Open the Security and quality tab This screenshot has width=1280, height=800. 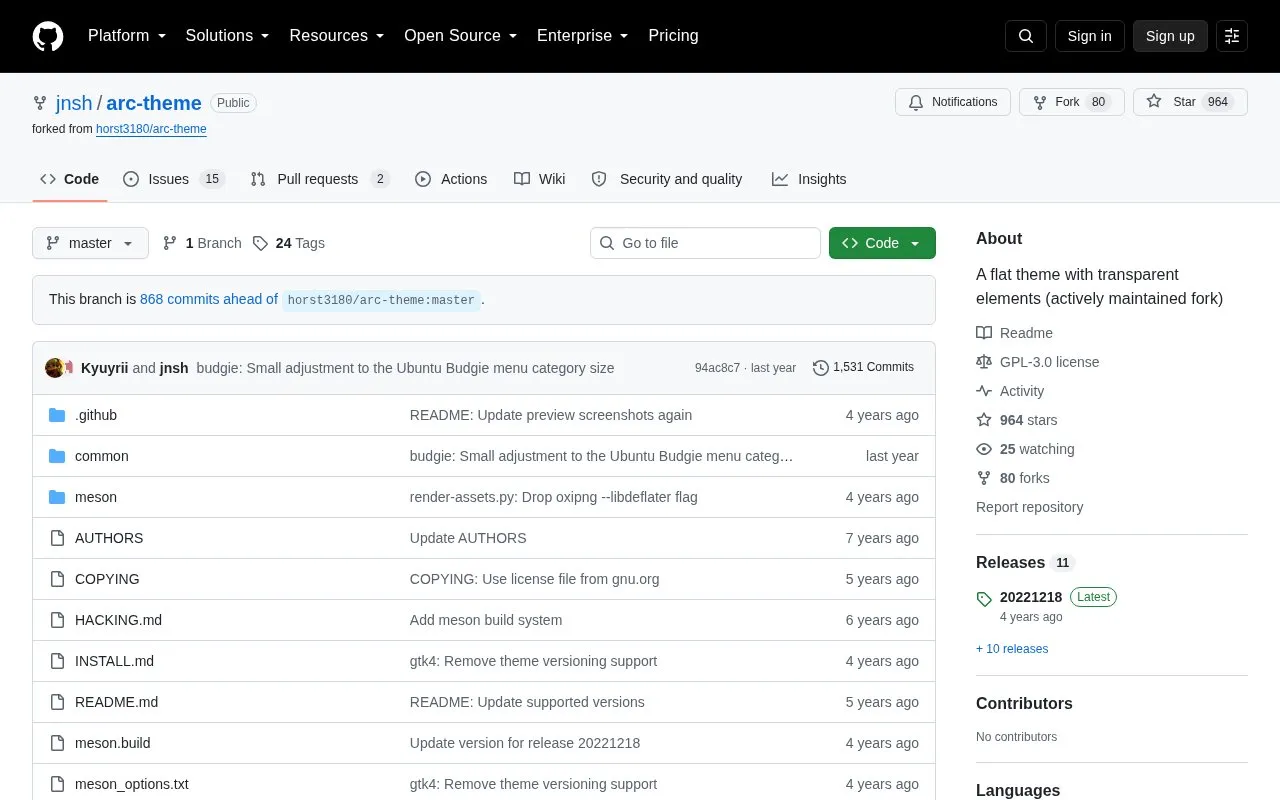tap(667, 179)
